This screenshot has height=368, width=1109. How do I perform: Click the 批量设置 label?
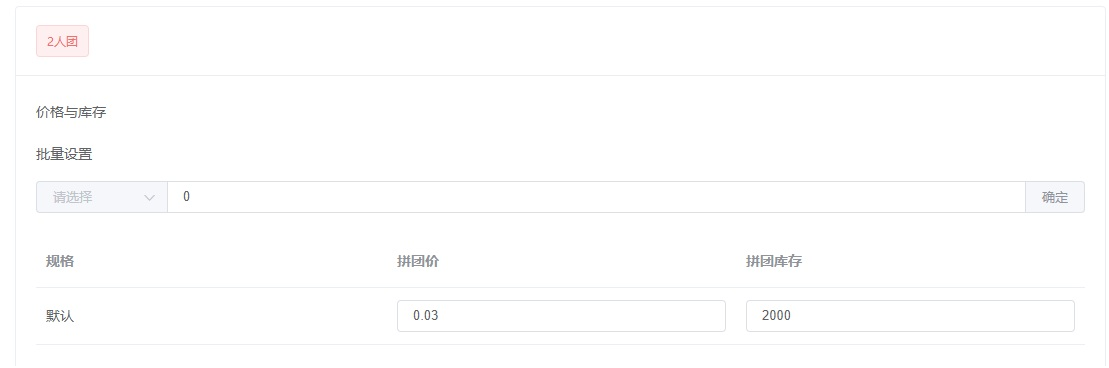click(64, 154)
